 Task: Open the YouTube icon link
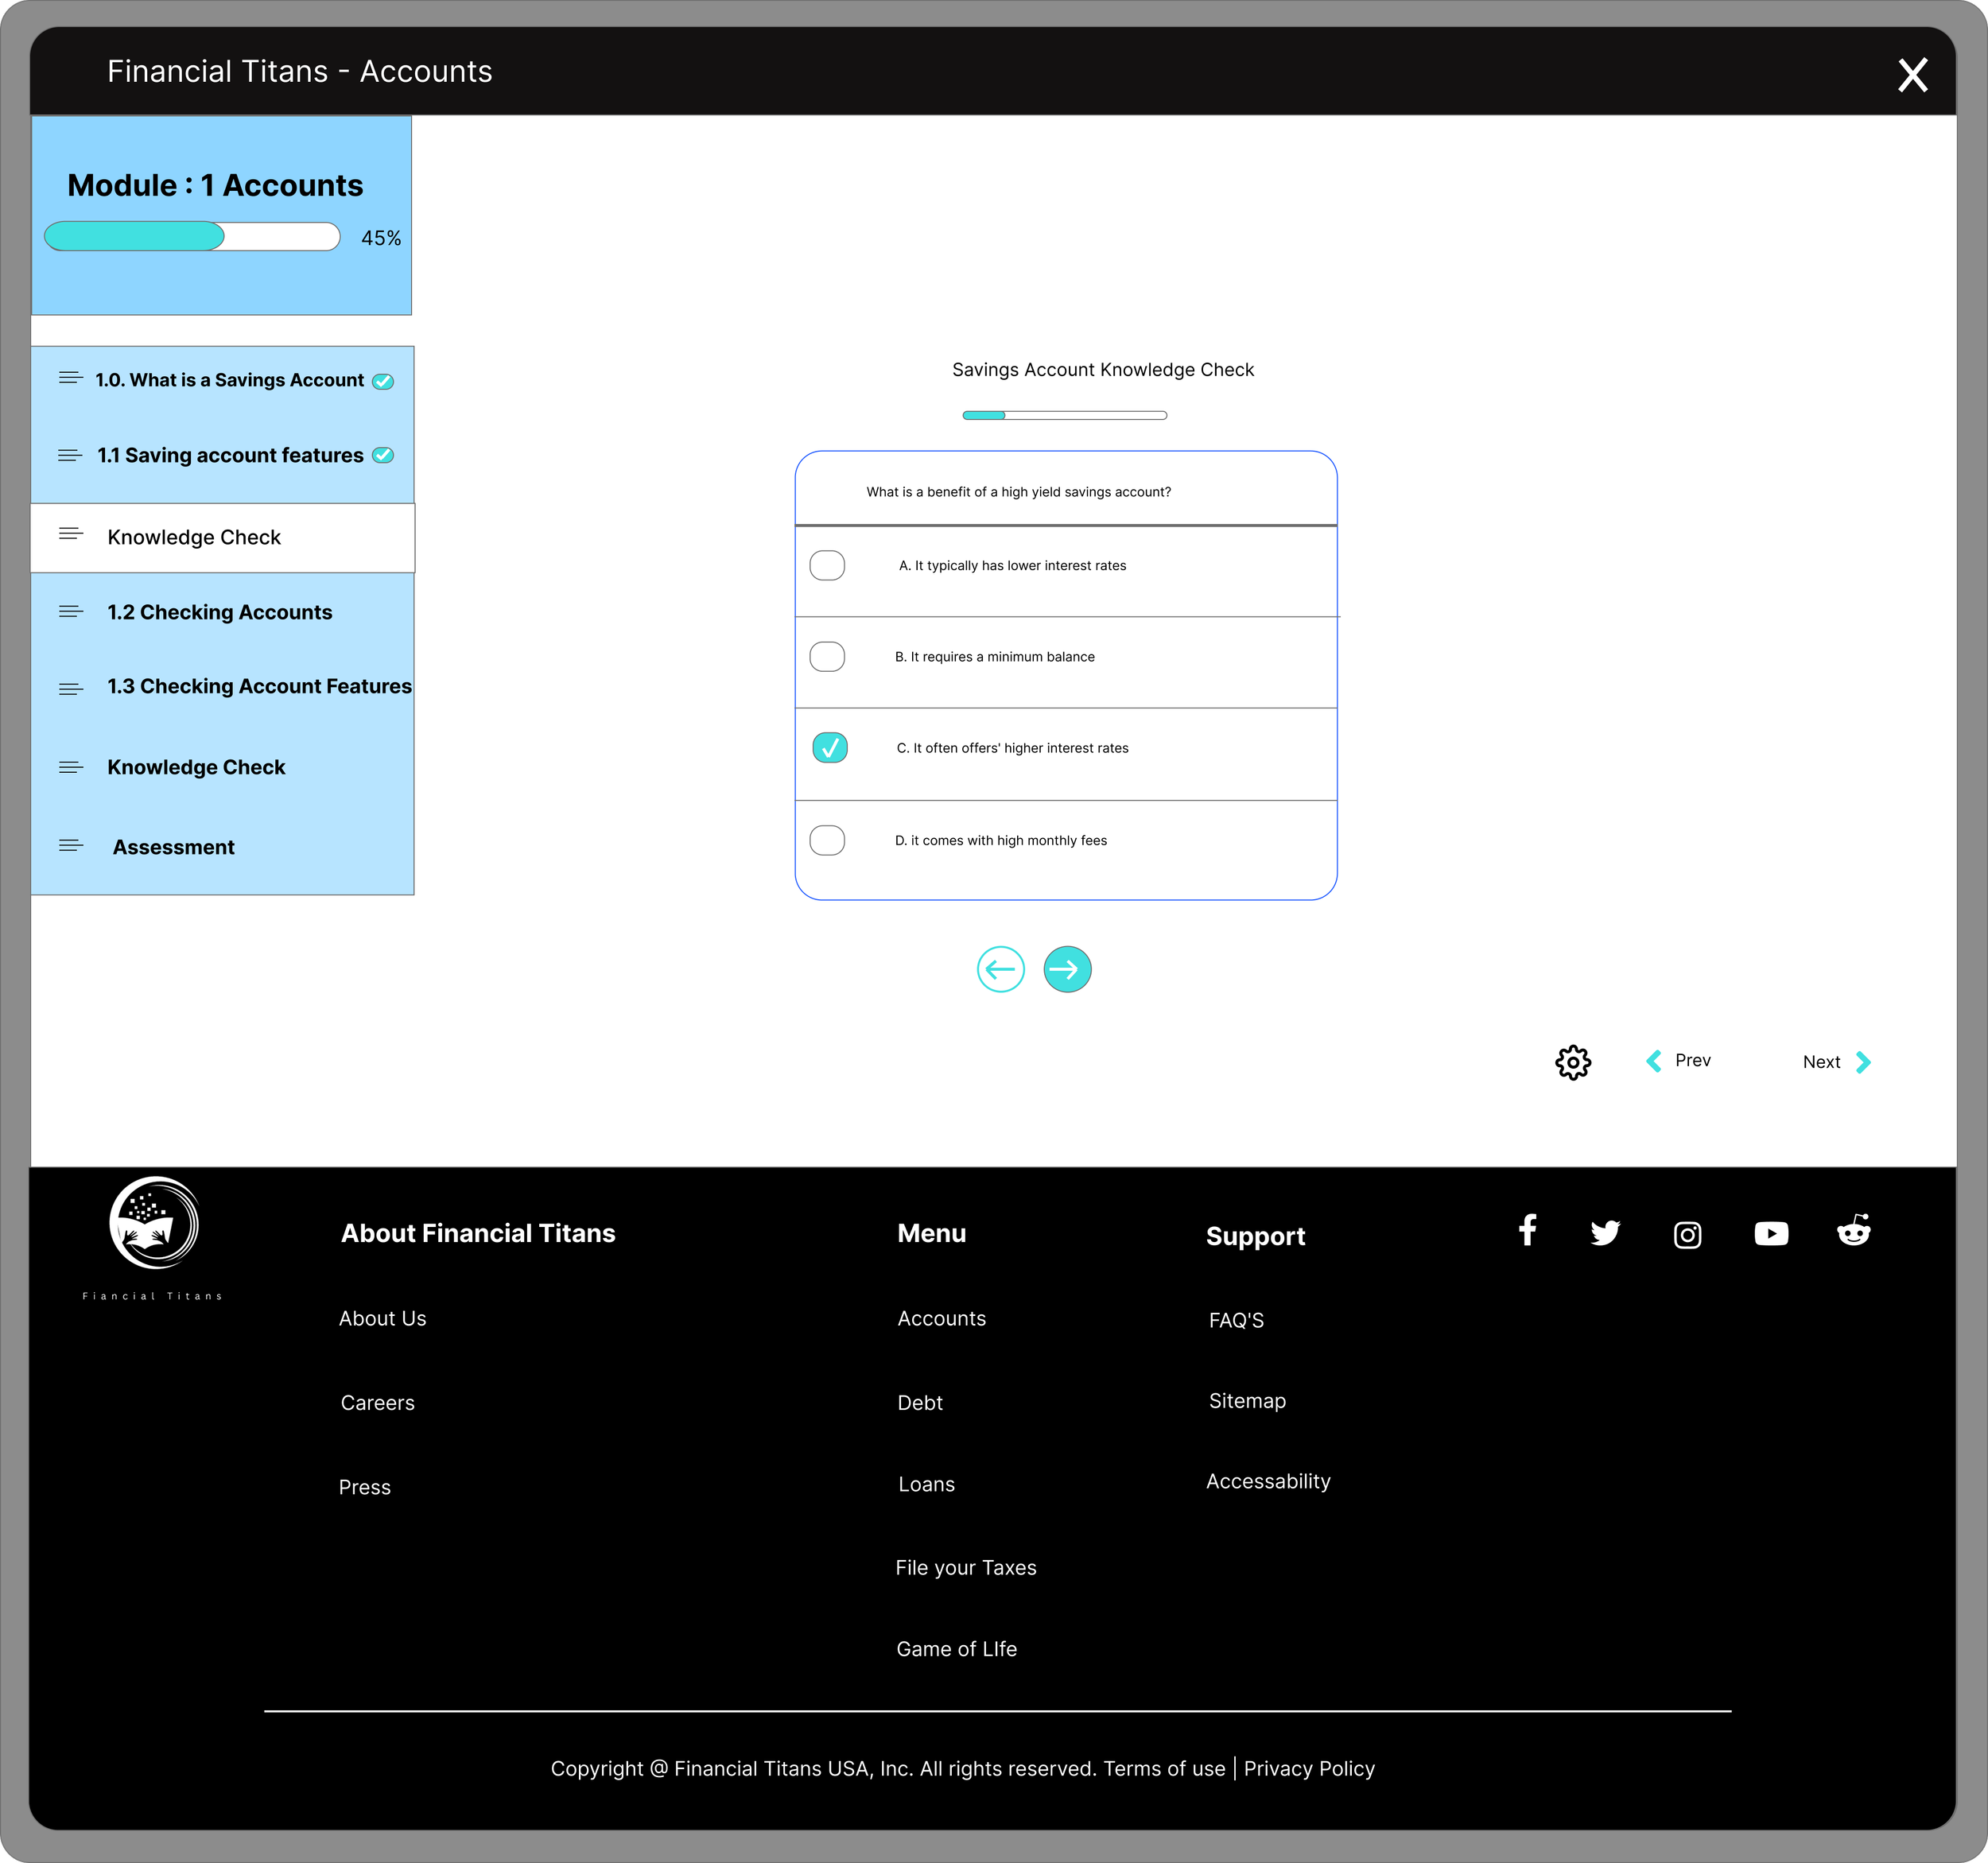tap(1770, 1234)
